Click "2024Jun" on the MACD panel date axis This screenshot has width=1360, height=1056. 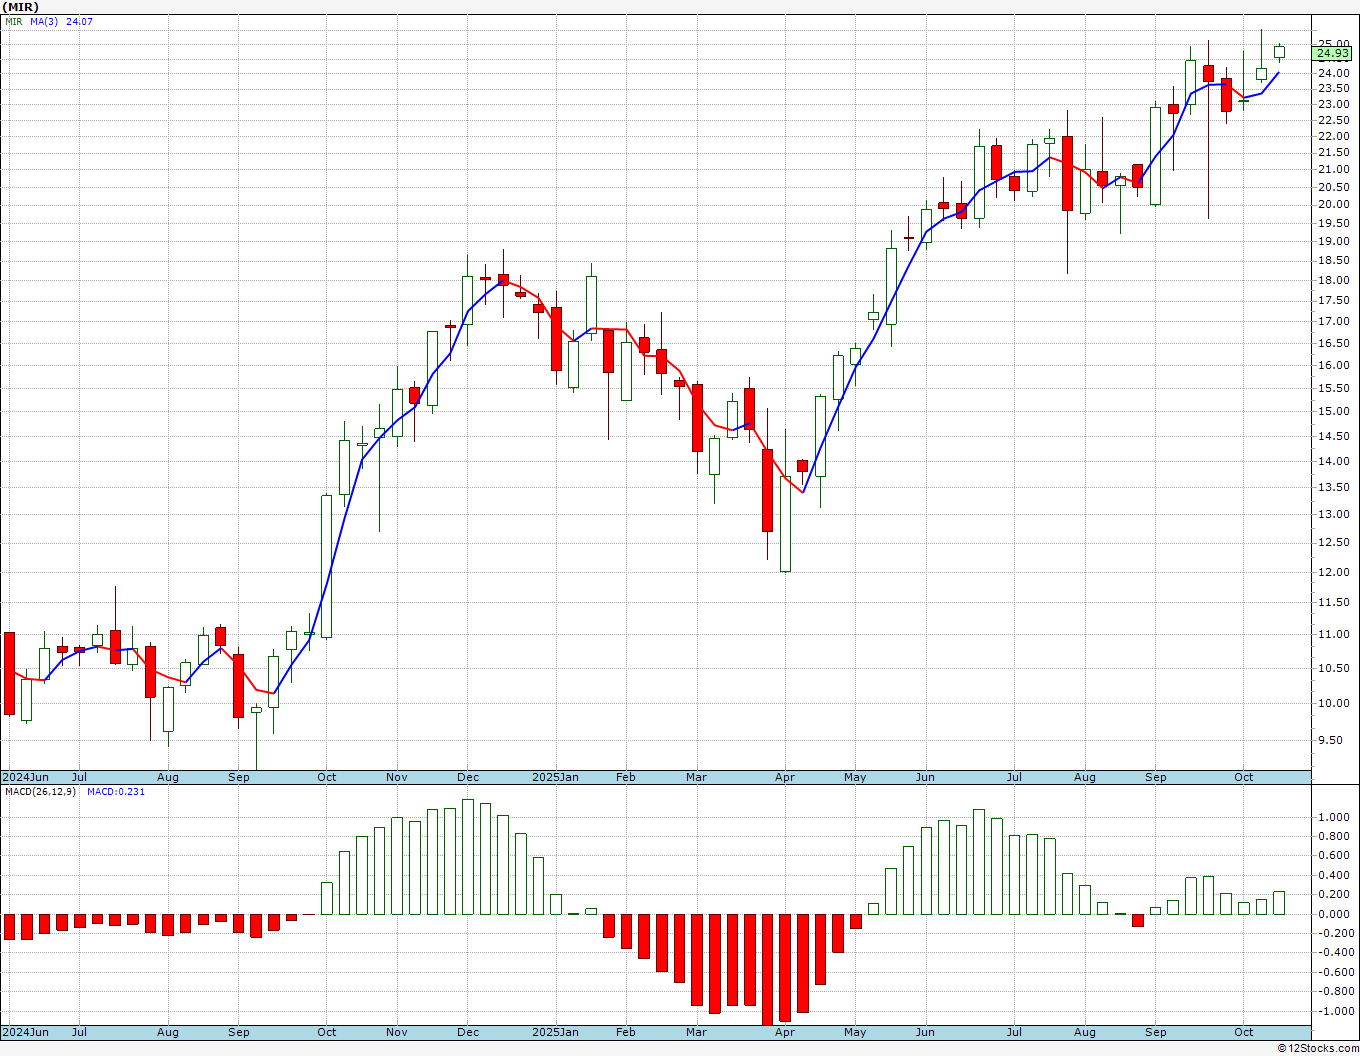click(x=25, y=1032)
